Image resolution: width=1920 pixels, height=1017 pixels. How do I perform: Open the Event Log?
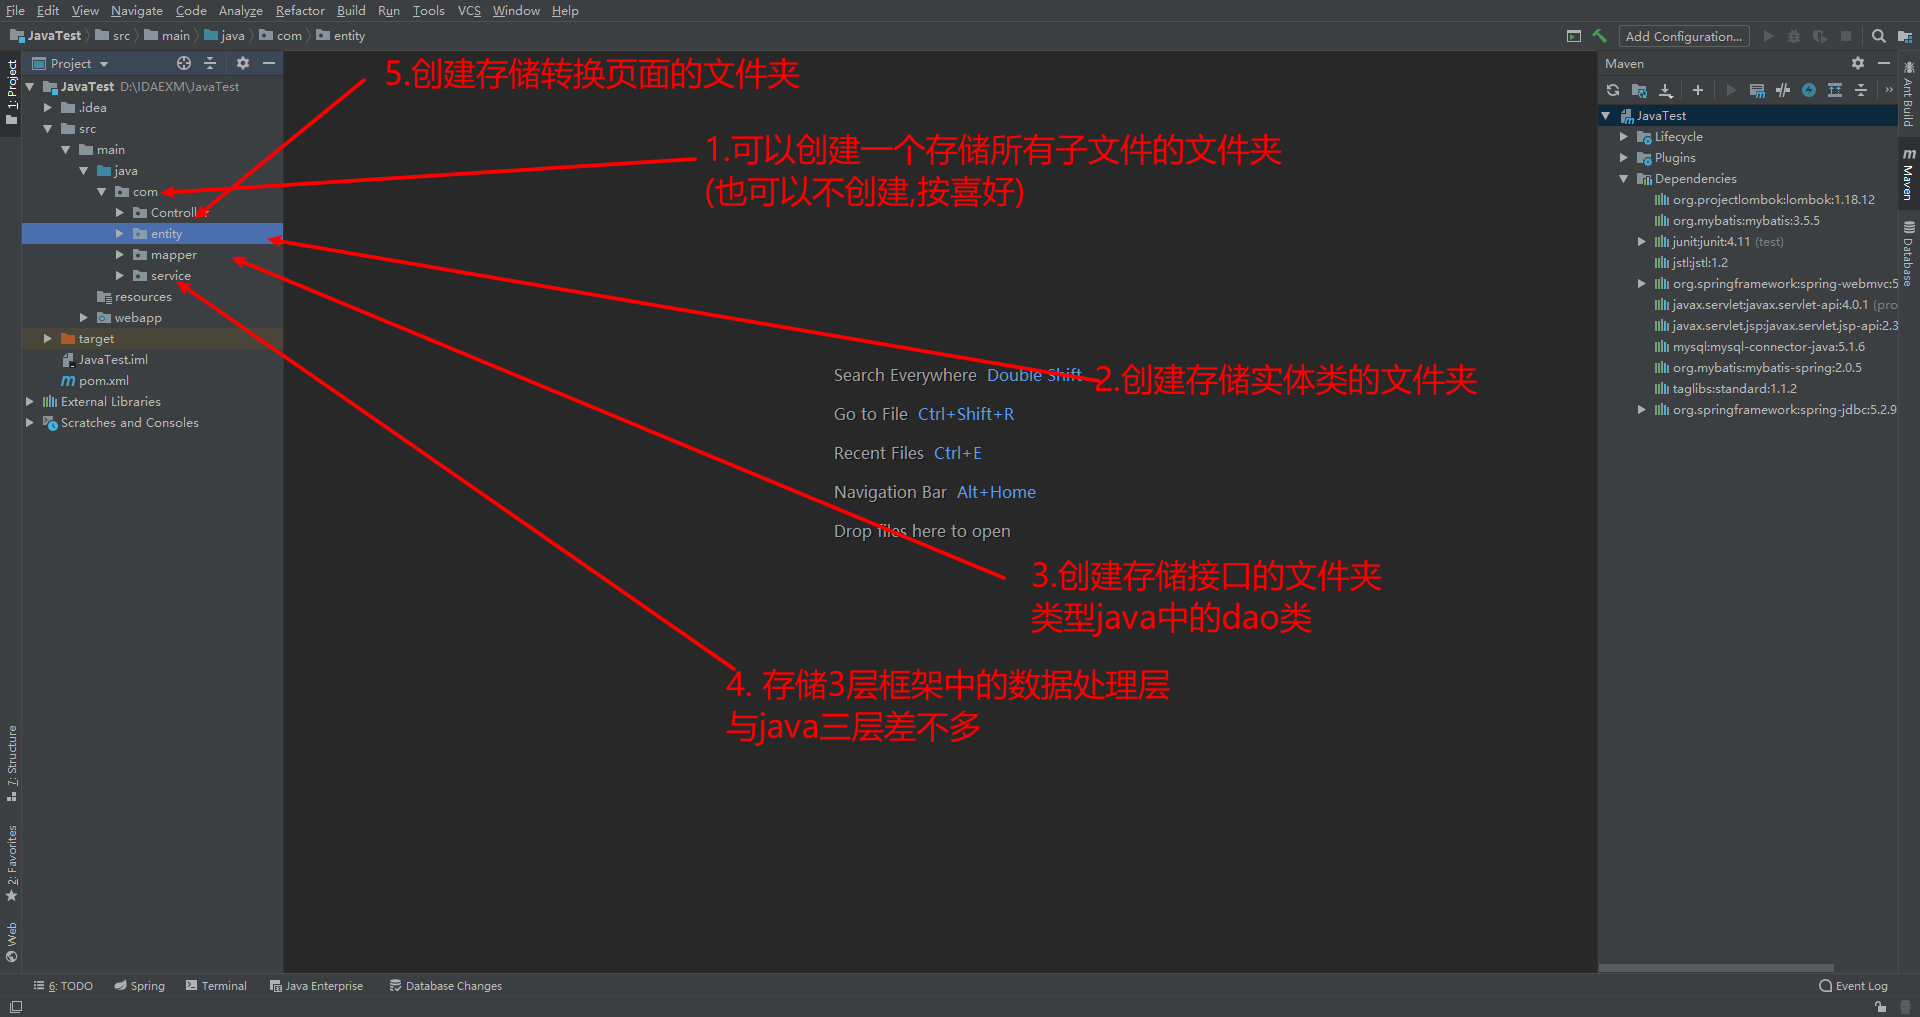pyautogui.click(x=1854, y=986)
